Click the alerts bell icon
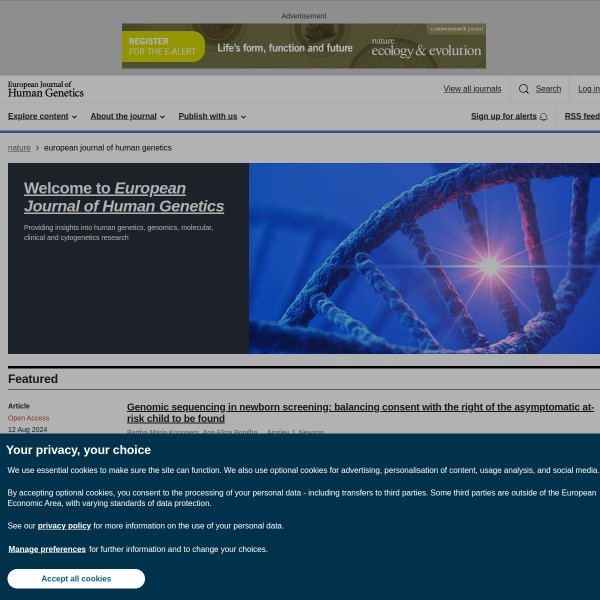This screenshot has width=600, height=600. point(543,117)
